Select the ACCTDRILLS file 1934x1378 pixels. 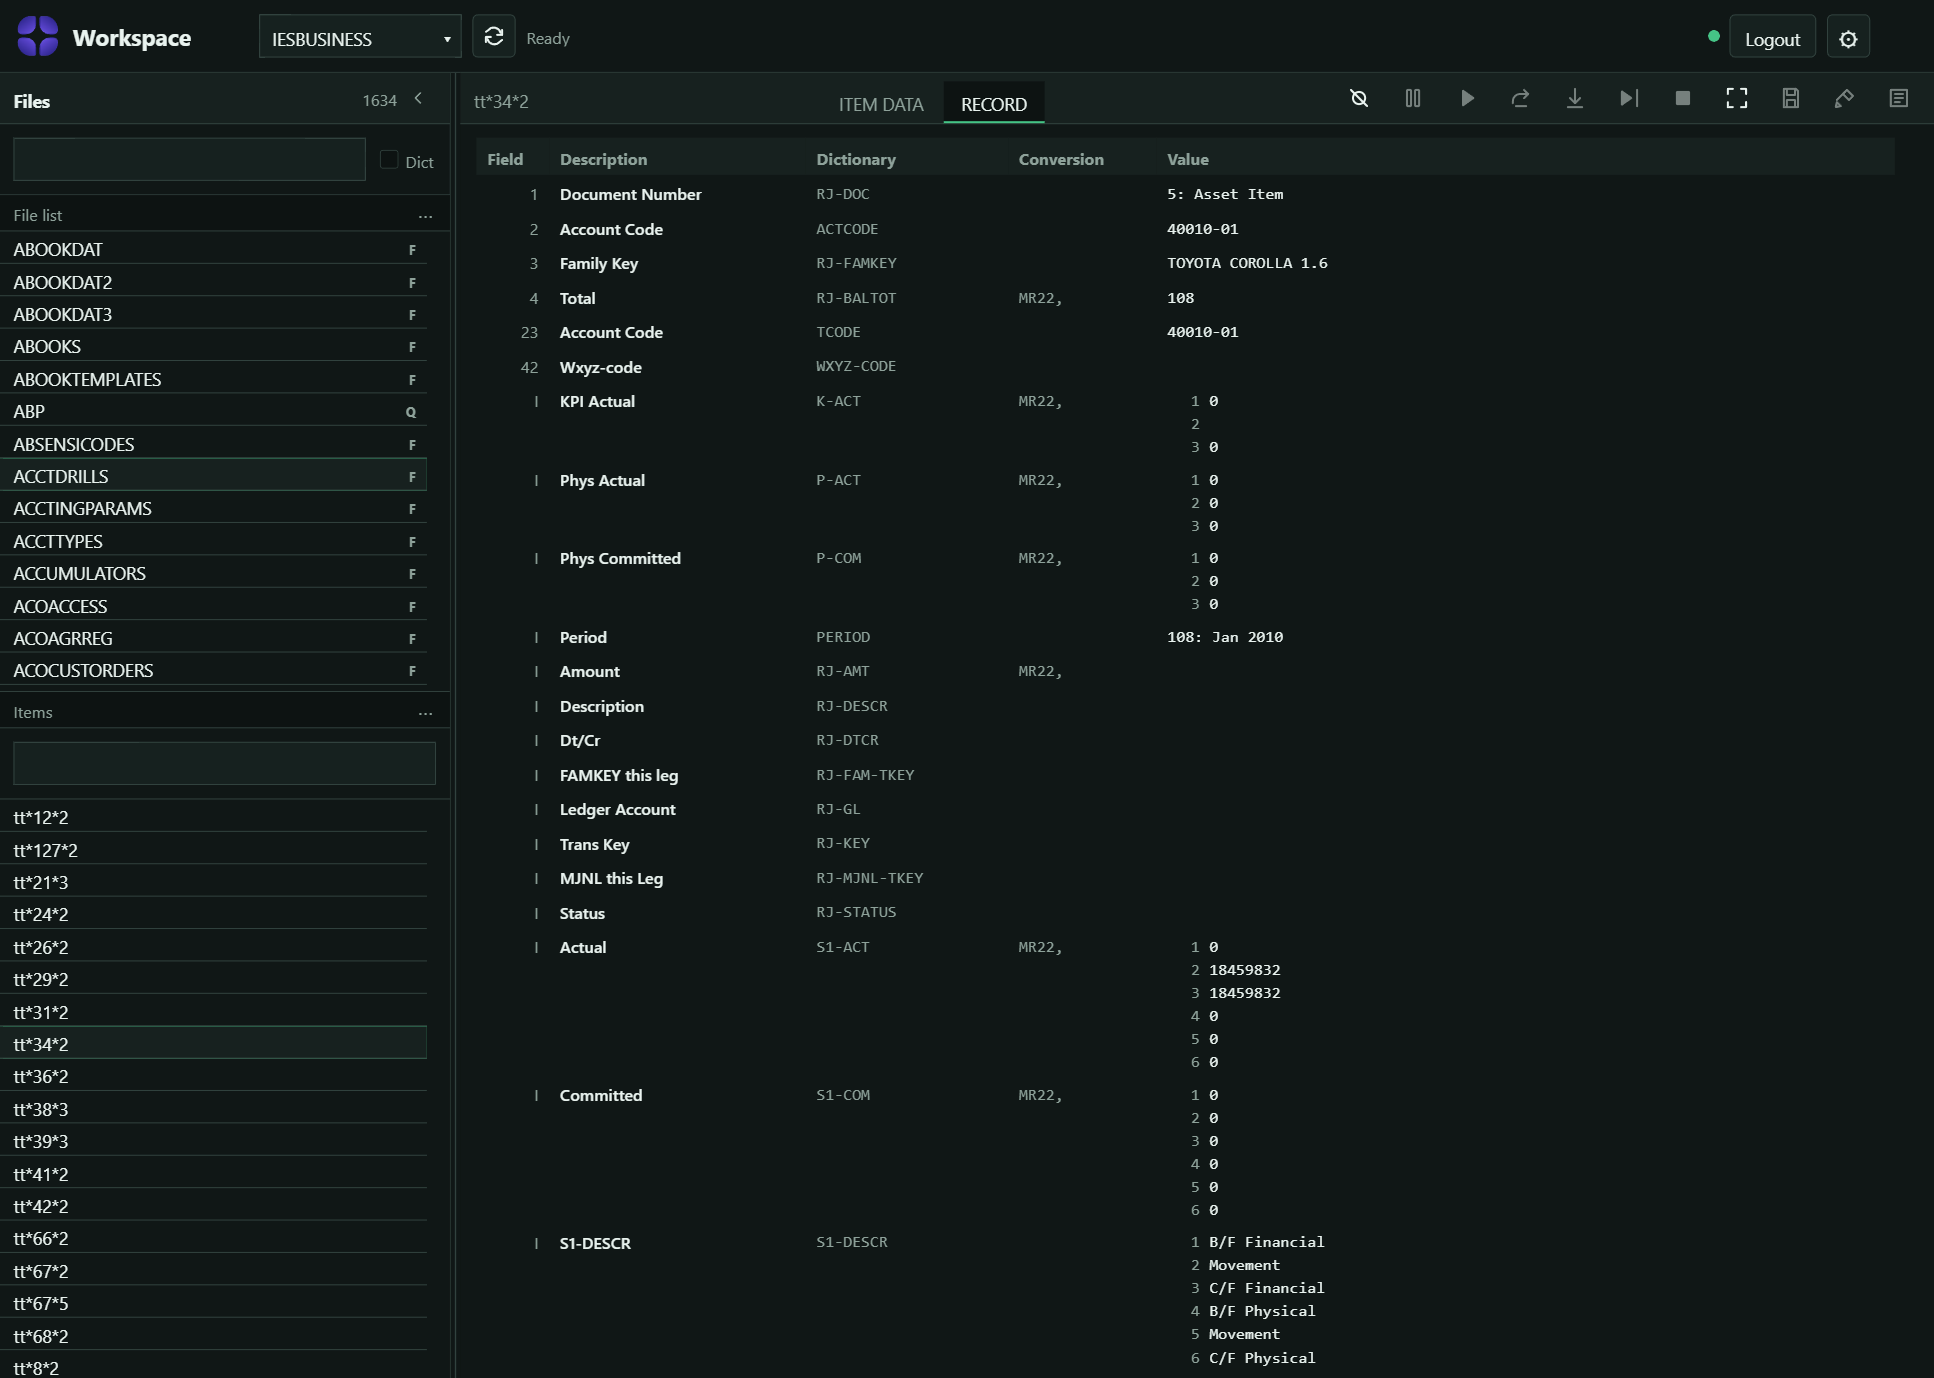214,476
